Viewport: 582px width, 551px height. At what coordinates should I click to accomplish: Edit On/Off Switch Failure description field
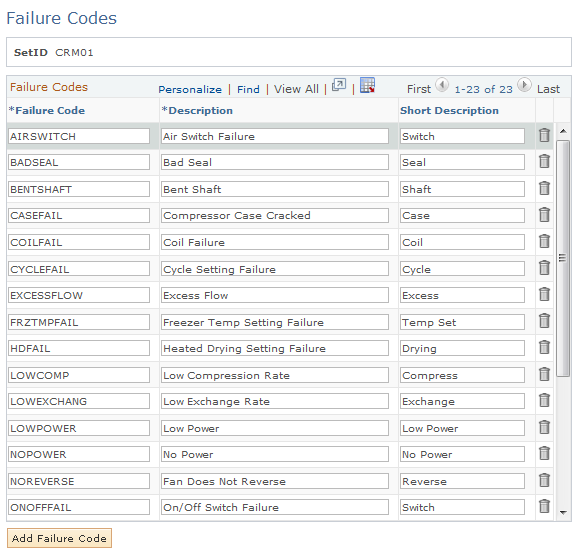(x=275, y=508)
